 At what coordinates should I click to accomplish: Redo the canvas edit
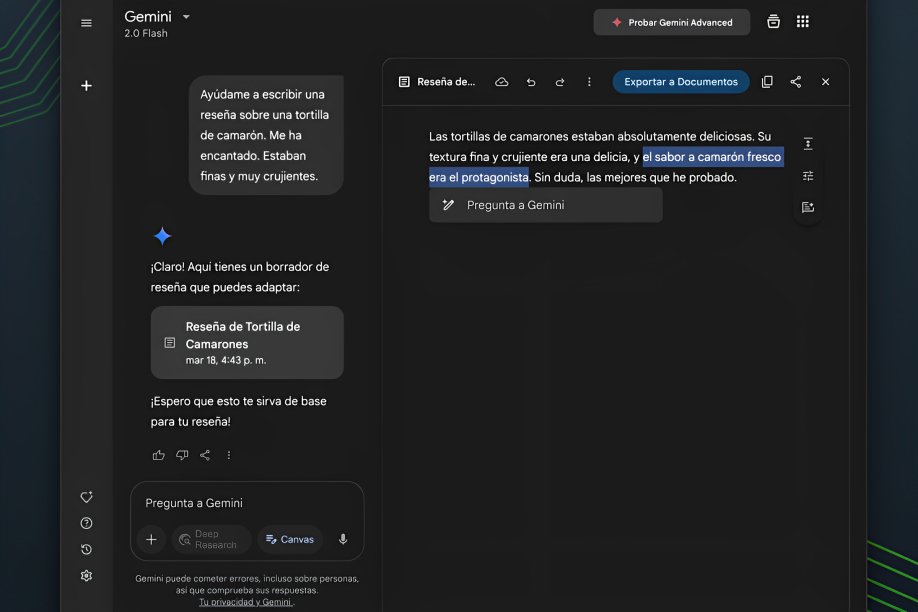pos(560,82)
